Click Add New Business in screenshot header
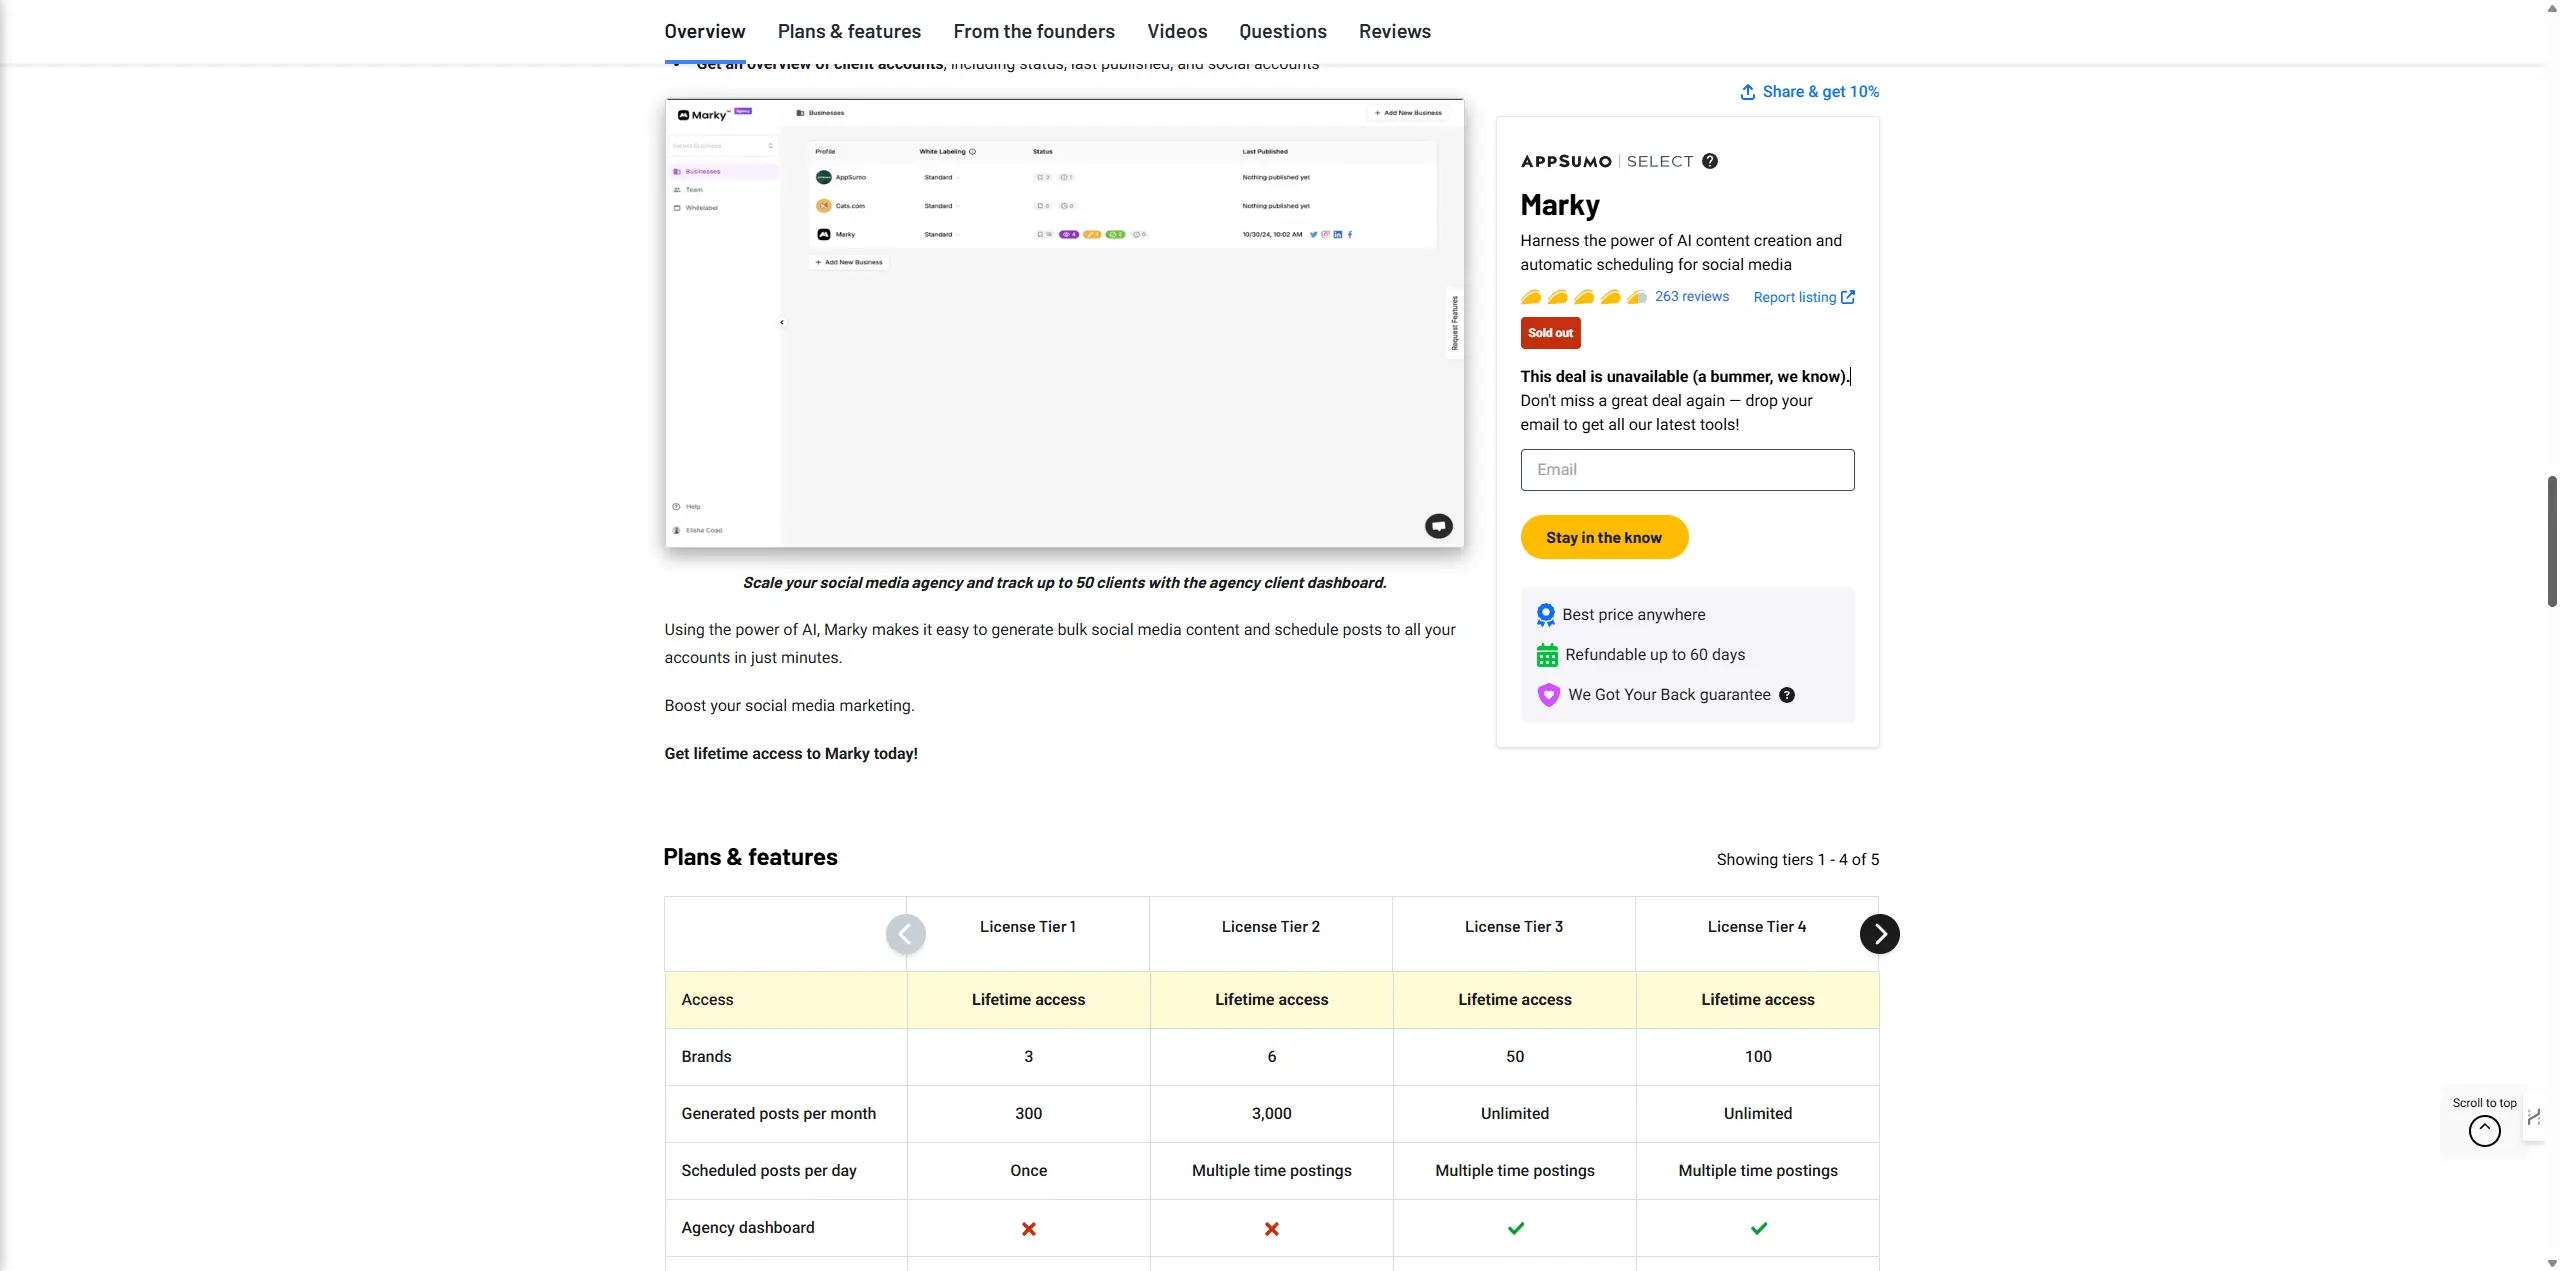2560x1271 pixels. click(1408, 113)
